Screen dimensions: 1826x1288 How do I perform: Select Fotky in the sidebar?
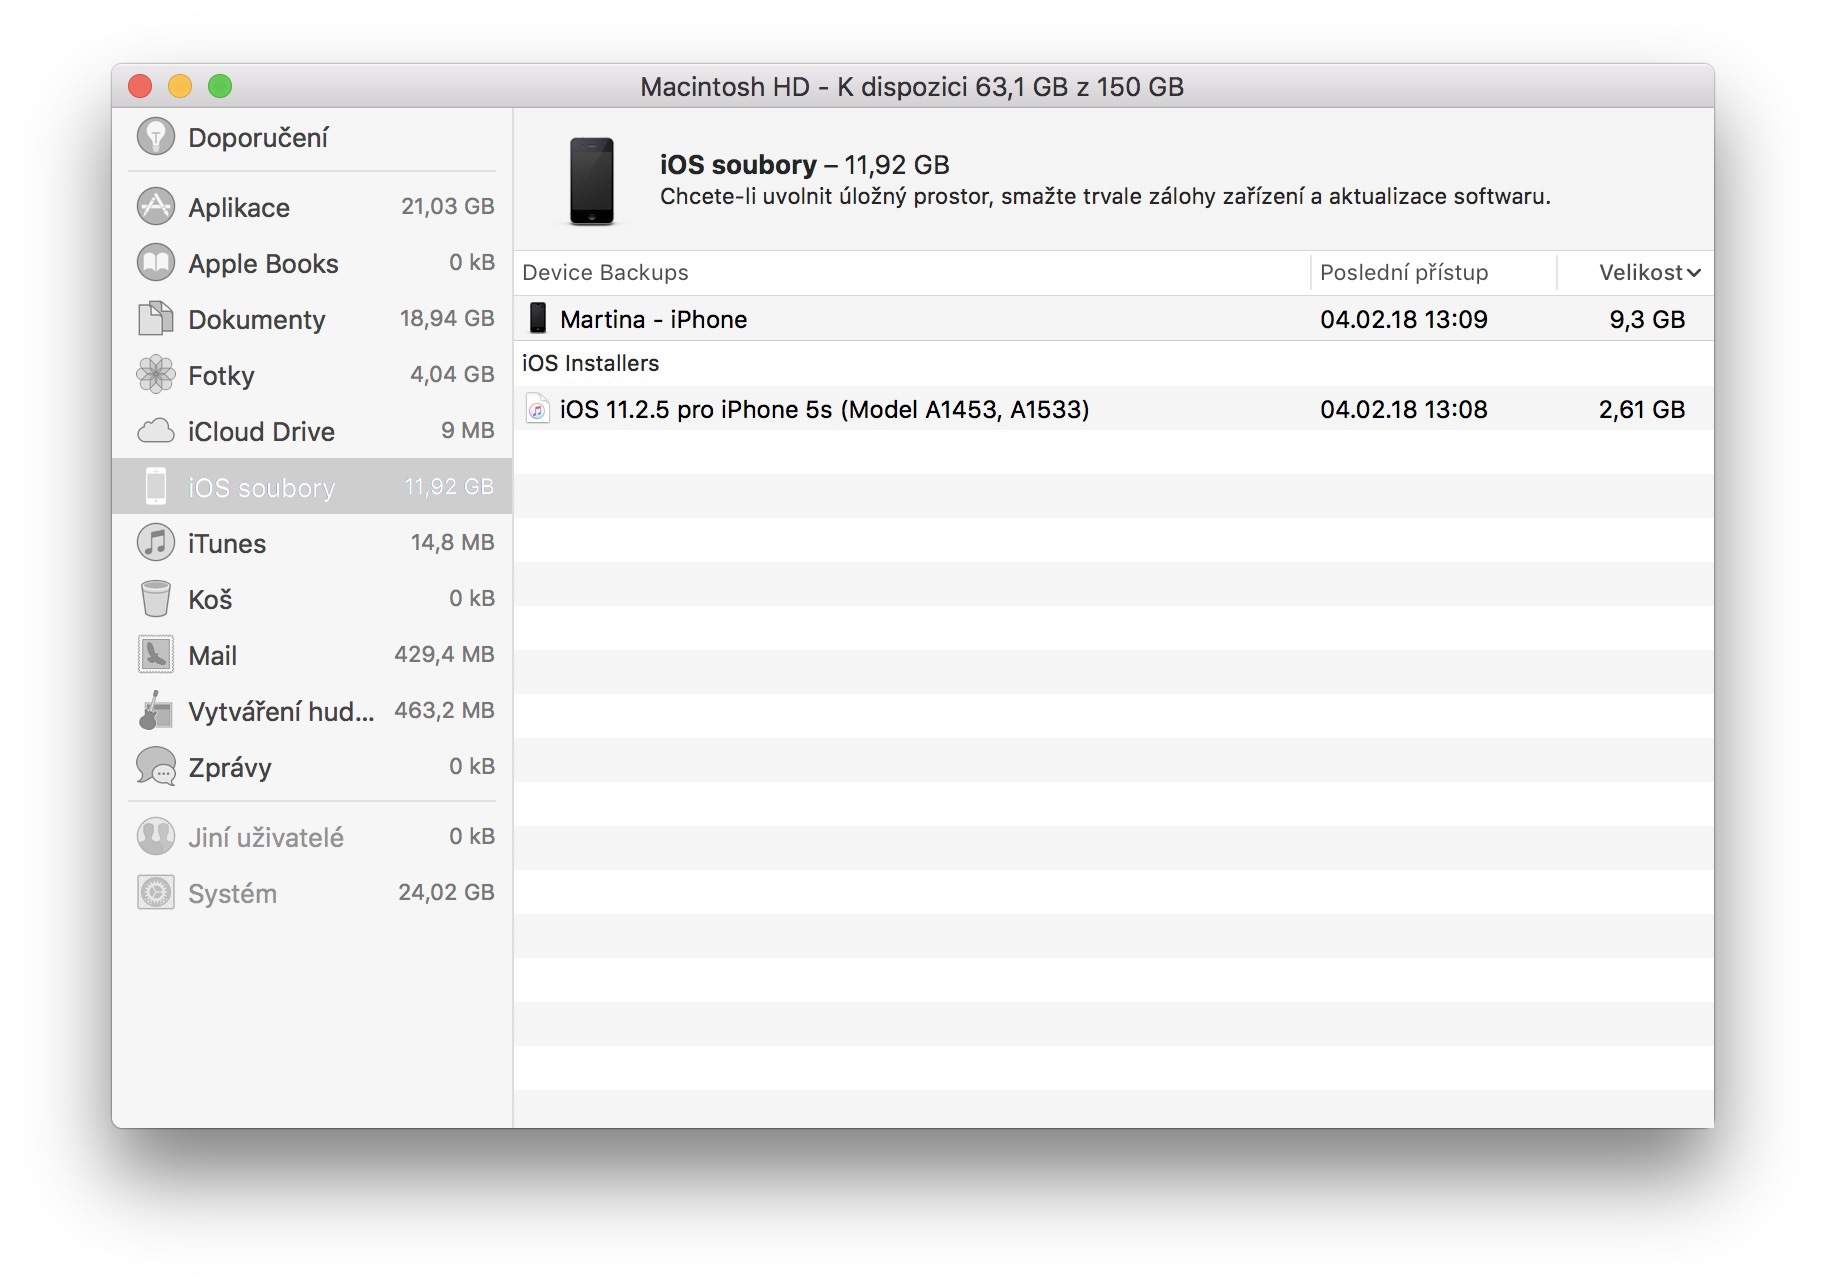point(312,374)
